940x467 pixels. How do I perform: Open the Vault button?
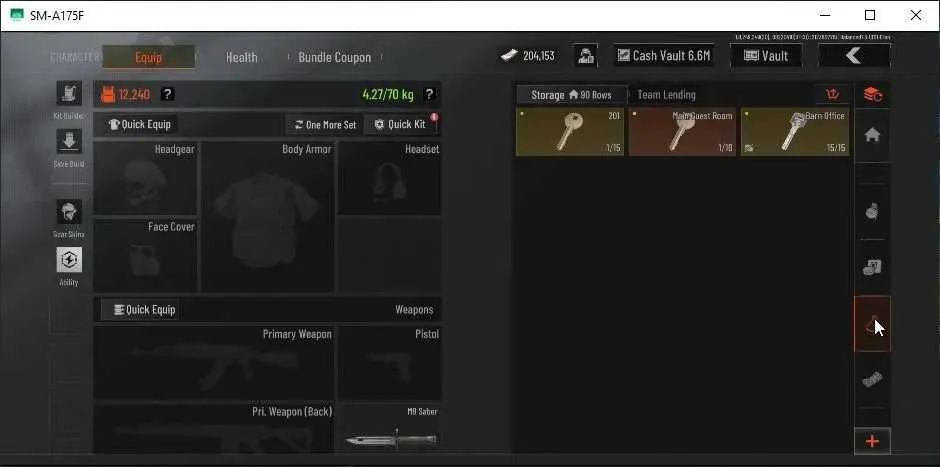pyautogui.click(x=766, y=56)
